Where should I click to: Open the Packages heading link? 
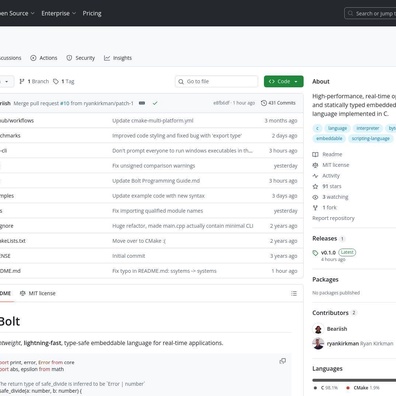(325, 280)
